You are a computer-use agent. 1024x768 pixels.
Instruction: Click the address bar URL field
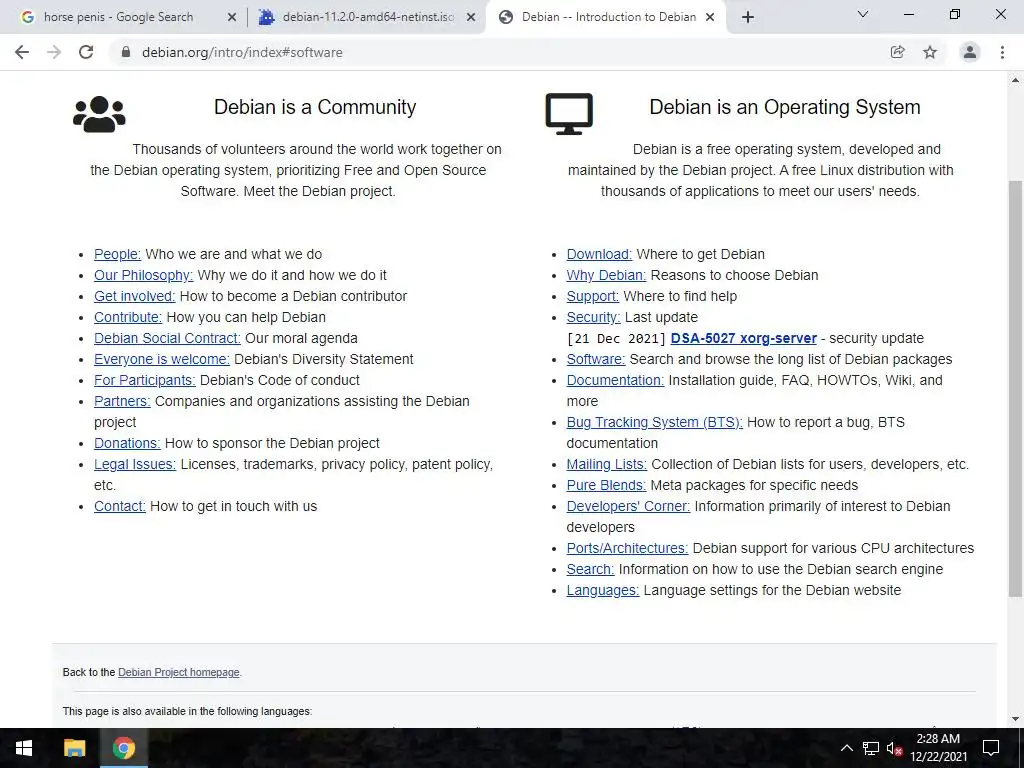(x=504, y=52)
